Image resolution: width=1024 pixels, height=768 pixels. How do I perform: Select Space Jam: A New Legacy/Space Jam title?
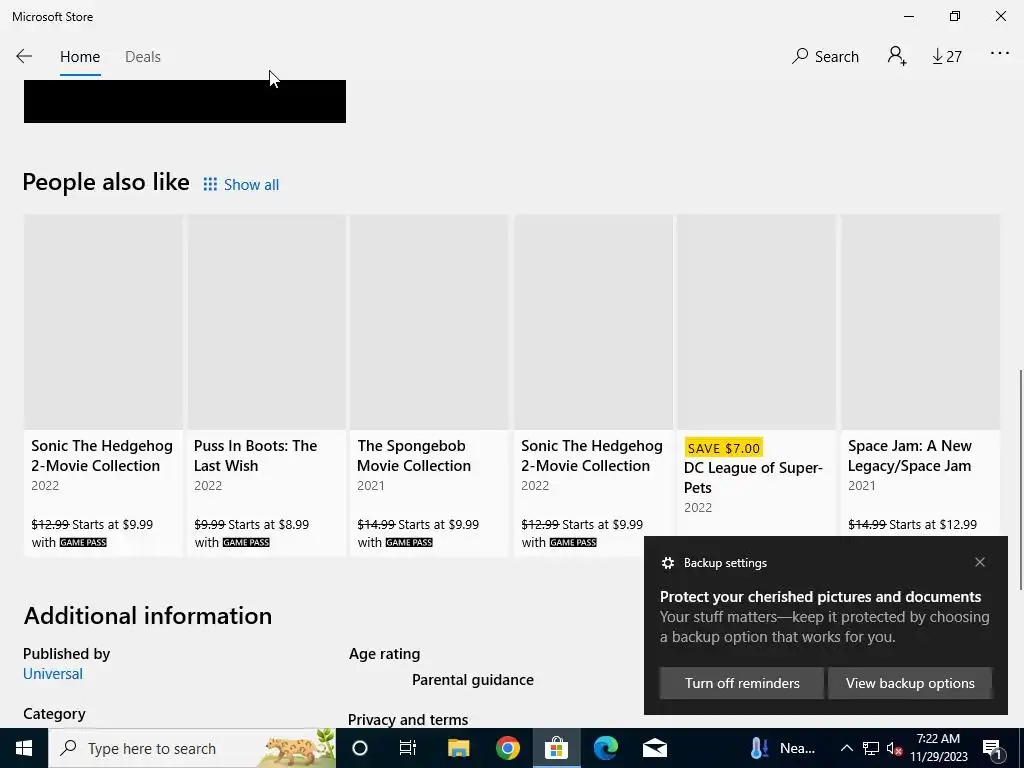coord(910,456)
